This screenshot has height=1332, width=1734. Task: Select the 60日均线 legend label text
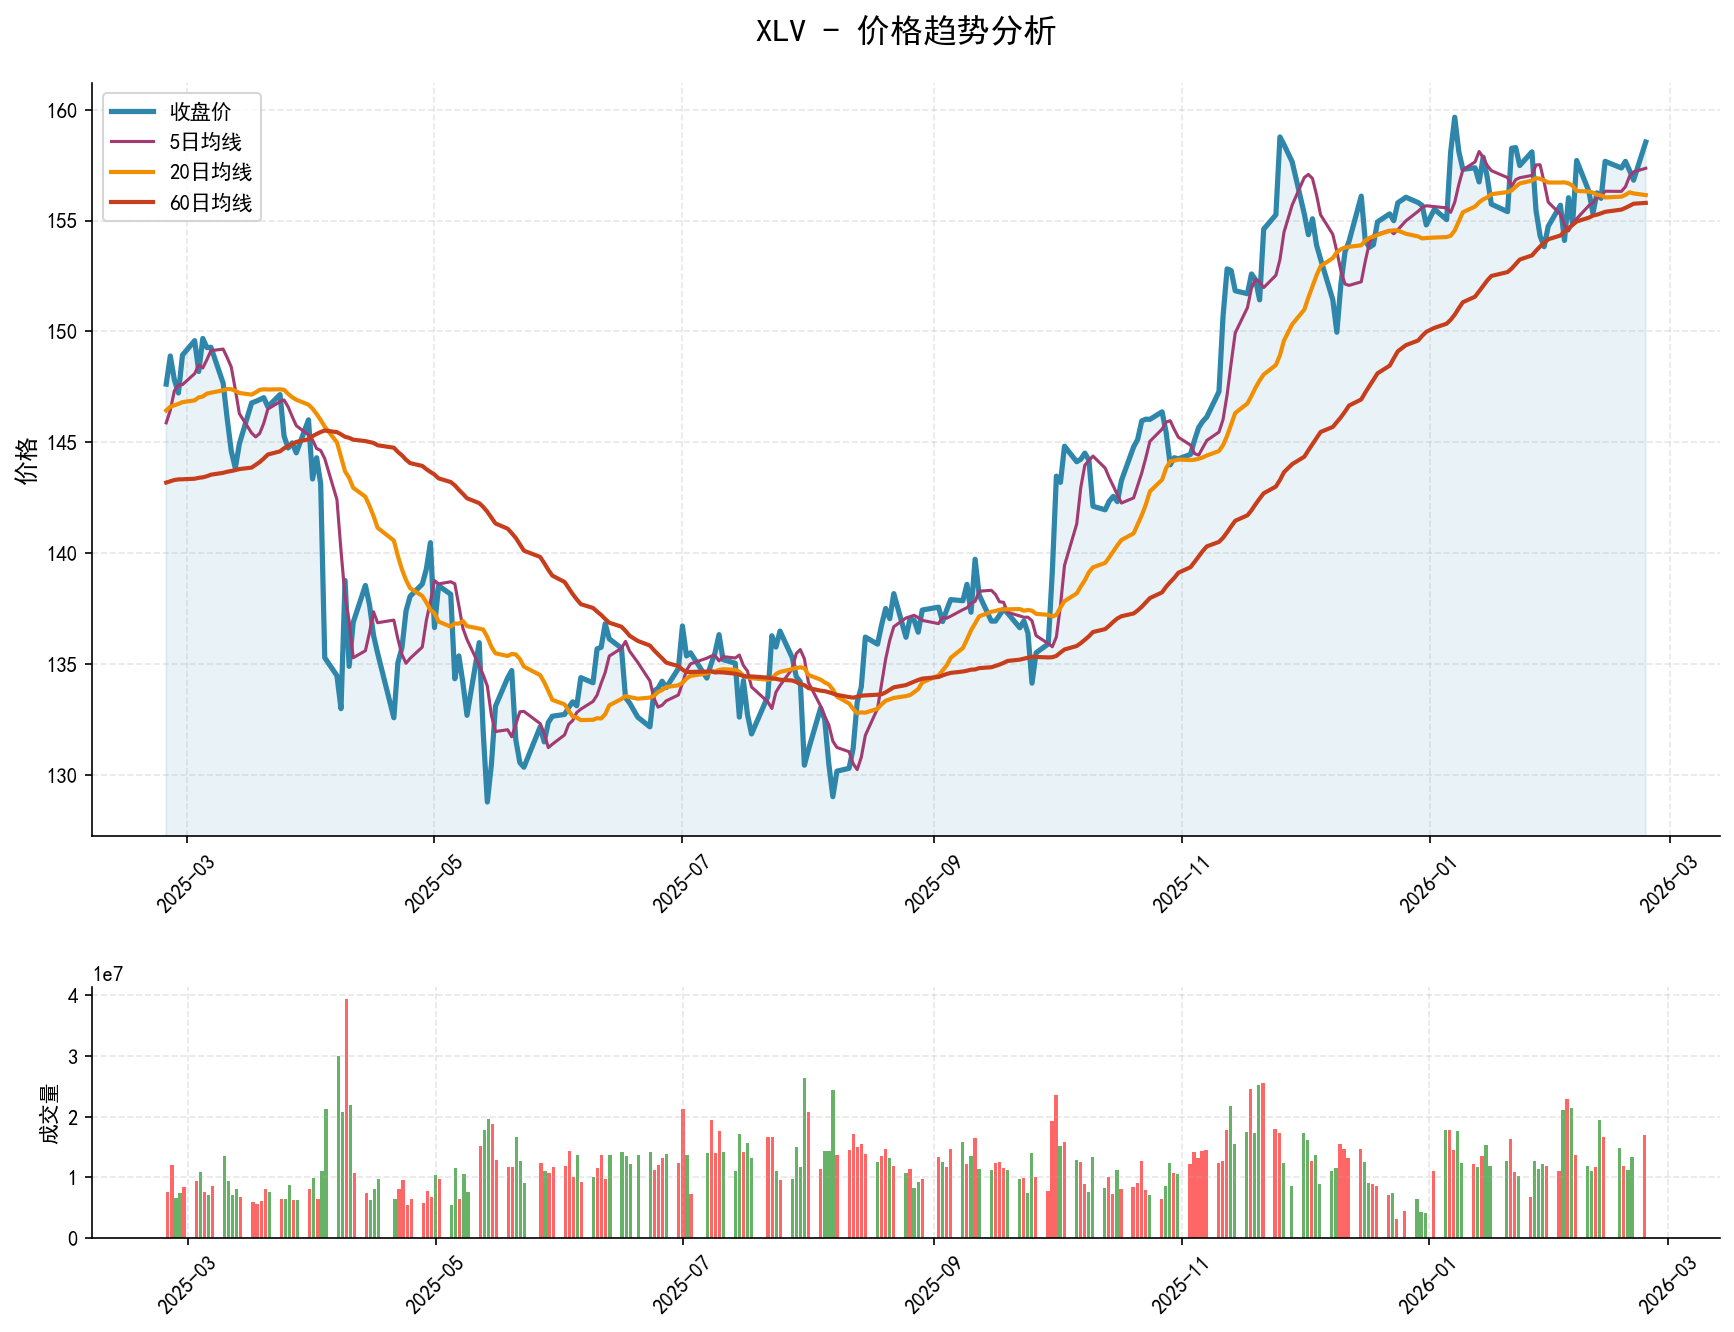point(210,202)
